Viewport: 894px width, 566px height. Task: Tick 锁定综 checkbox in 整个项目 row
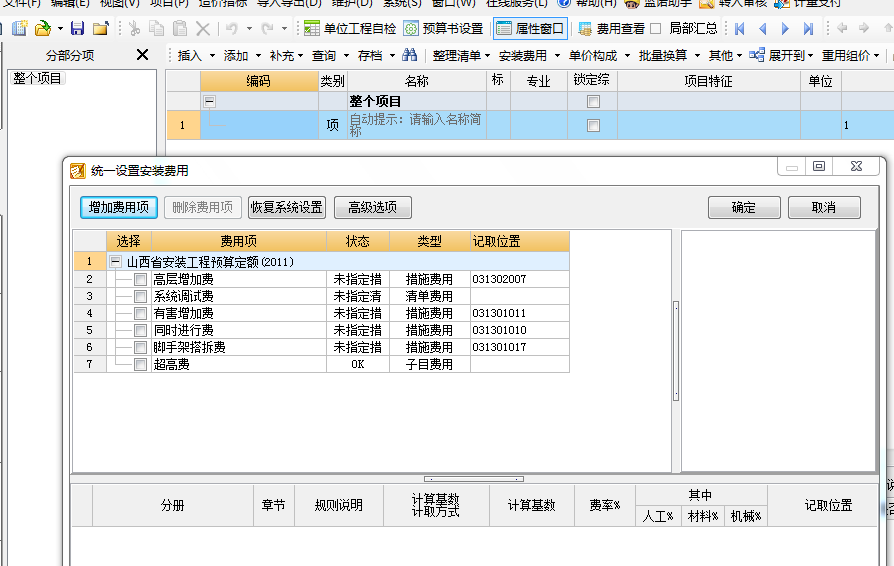click(x=593, y=101)
